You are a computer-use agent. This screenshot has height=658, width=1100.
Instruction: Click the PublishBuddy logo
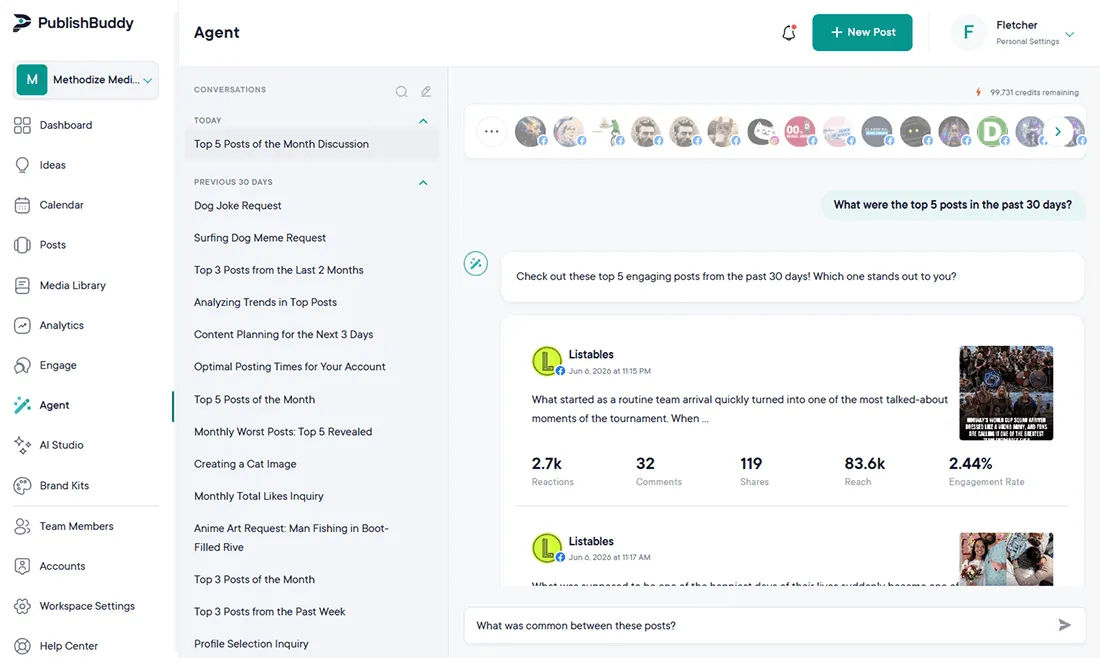(x=73, y=23)
